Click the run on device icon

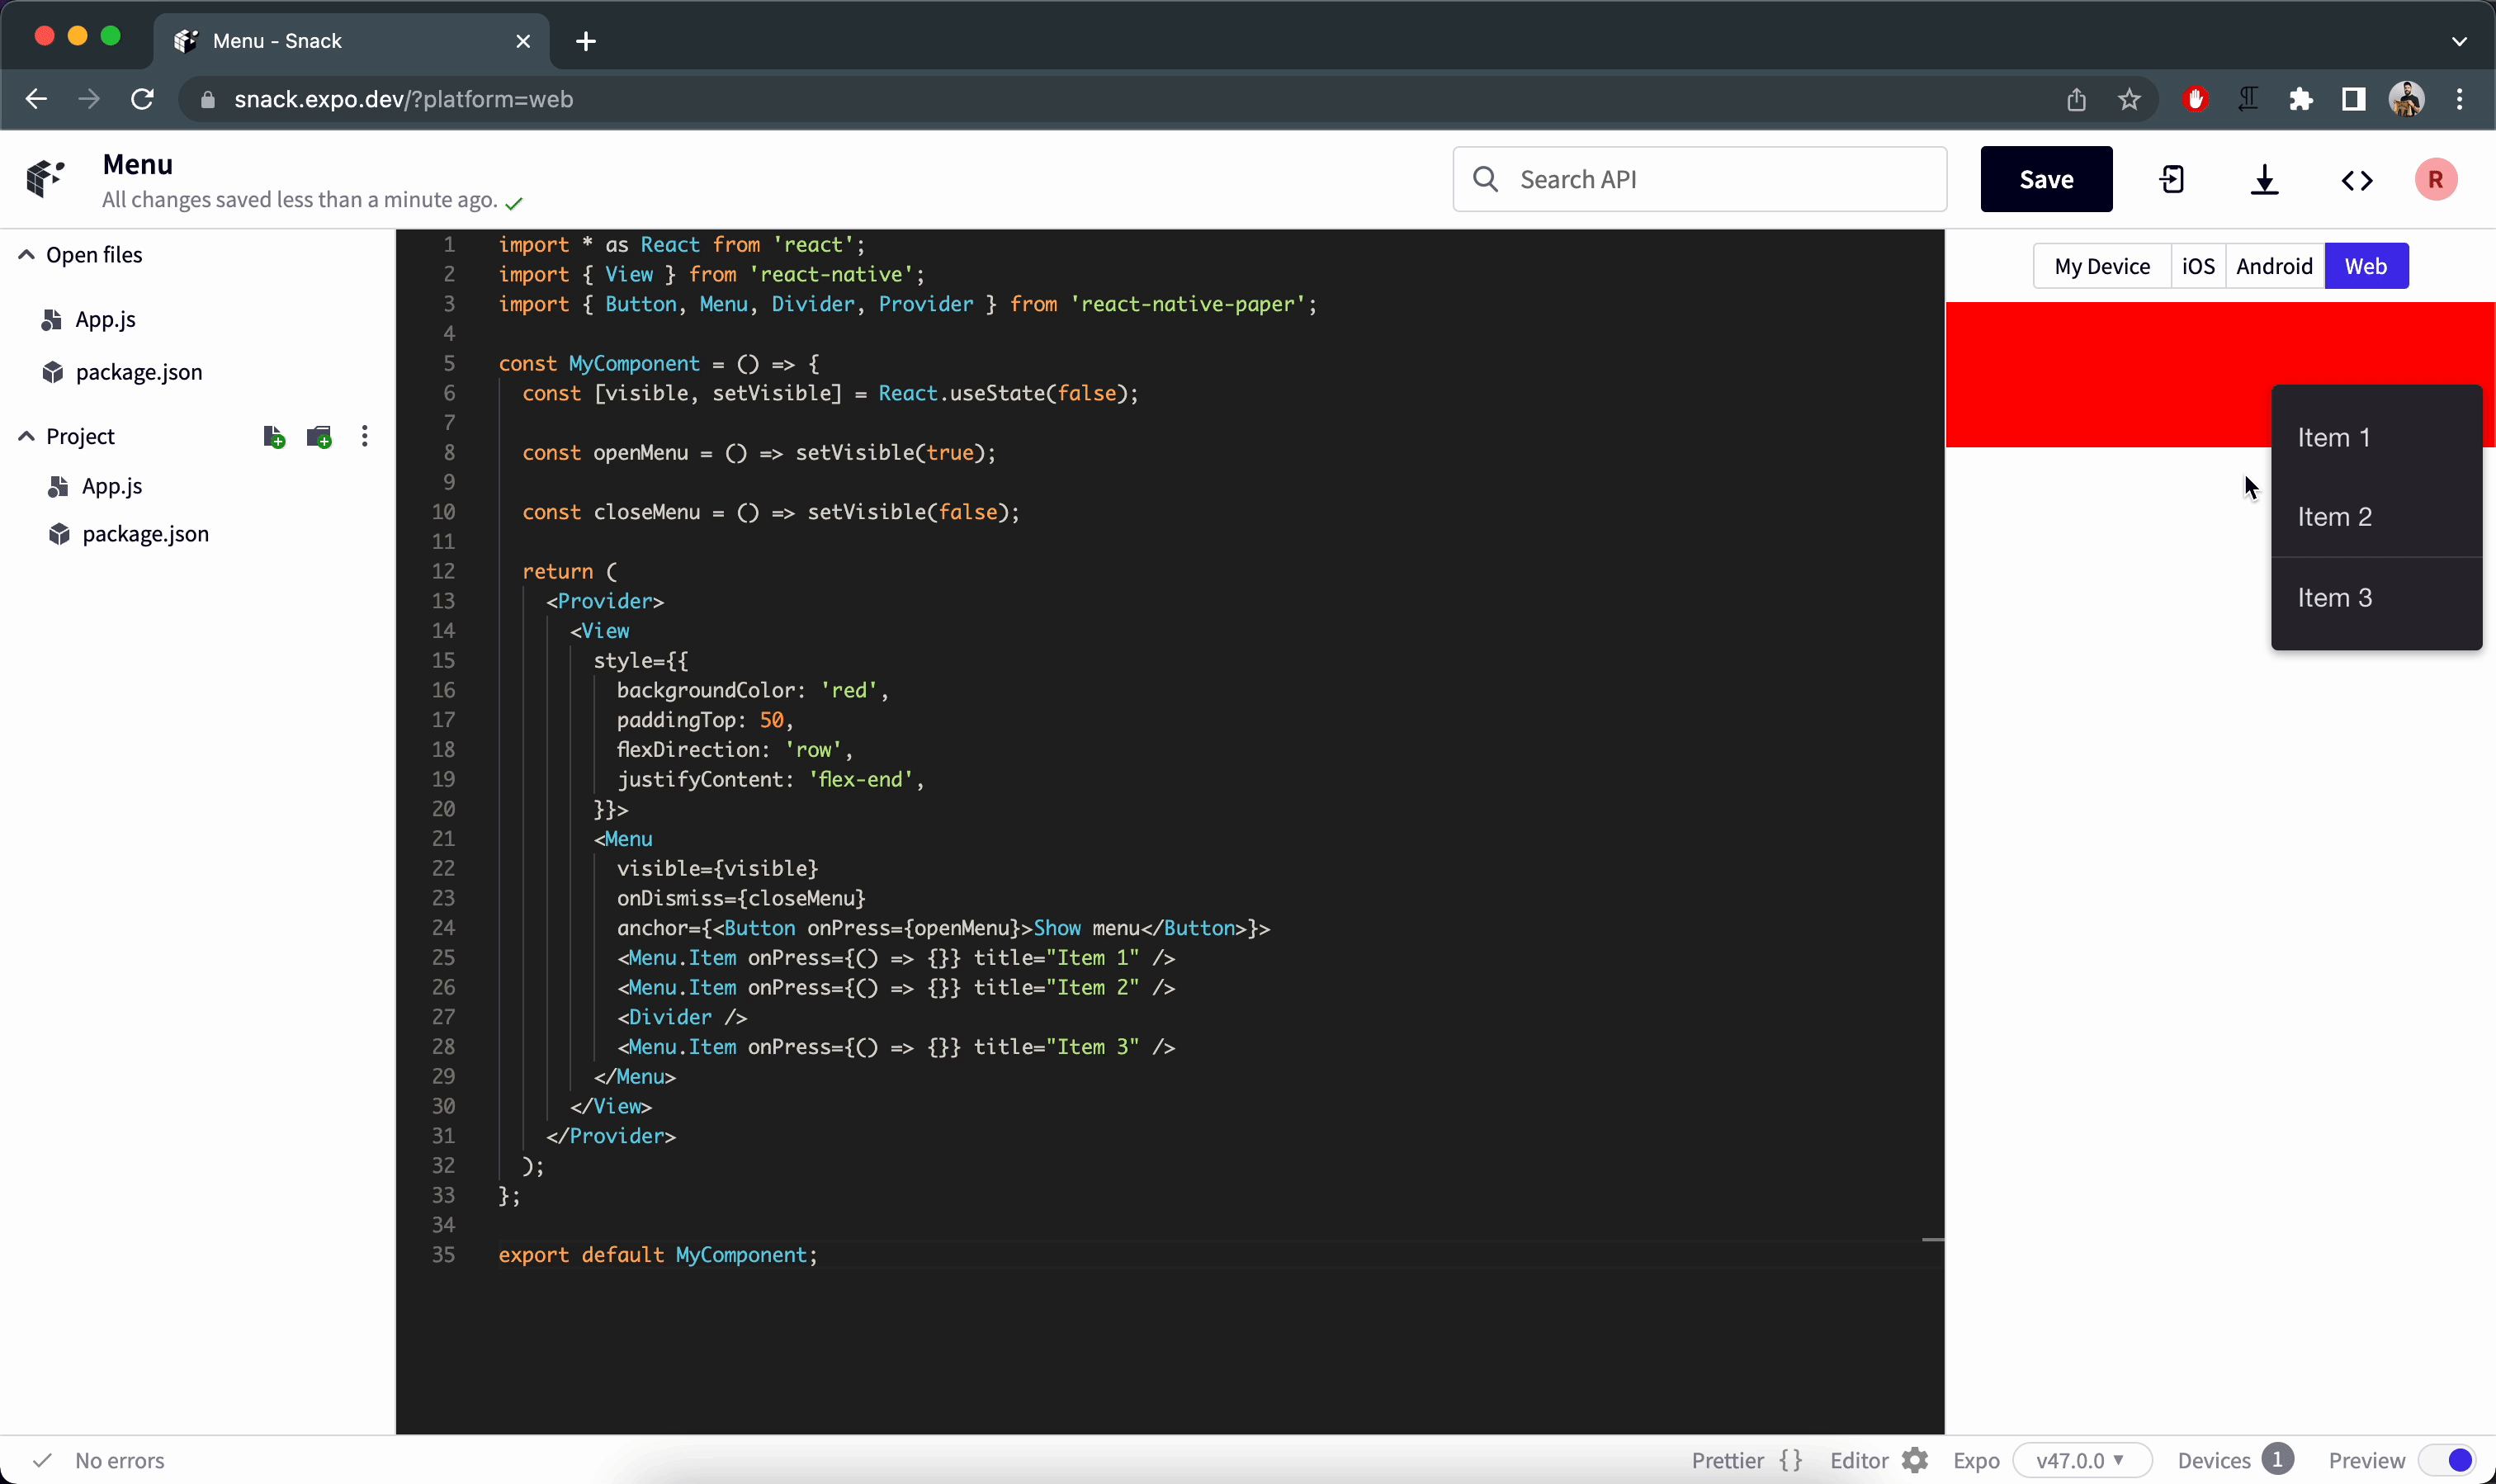[2172, 180]
